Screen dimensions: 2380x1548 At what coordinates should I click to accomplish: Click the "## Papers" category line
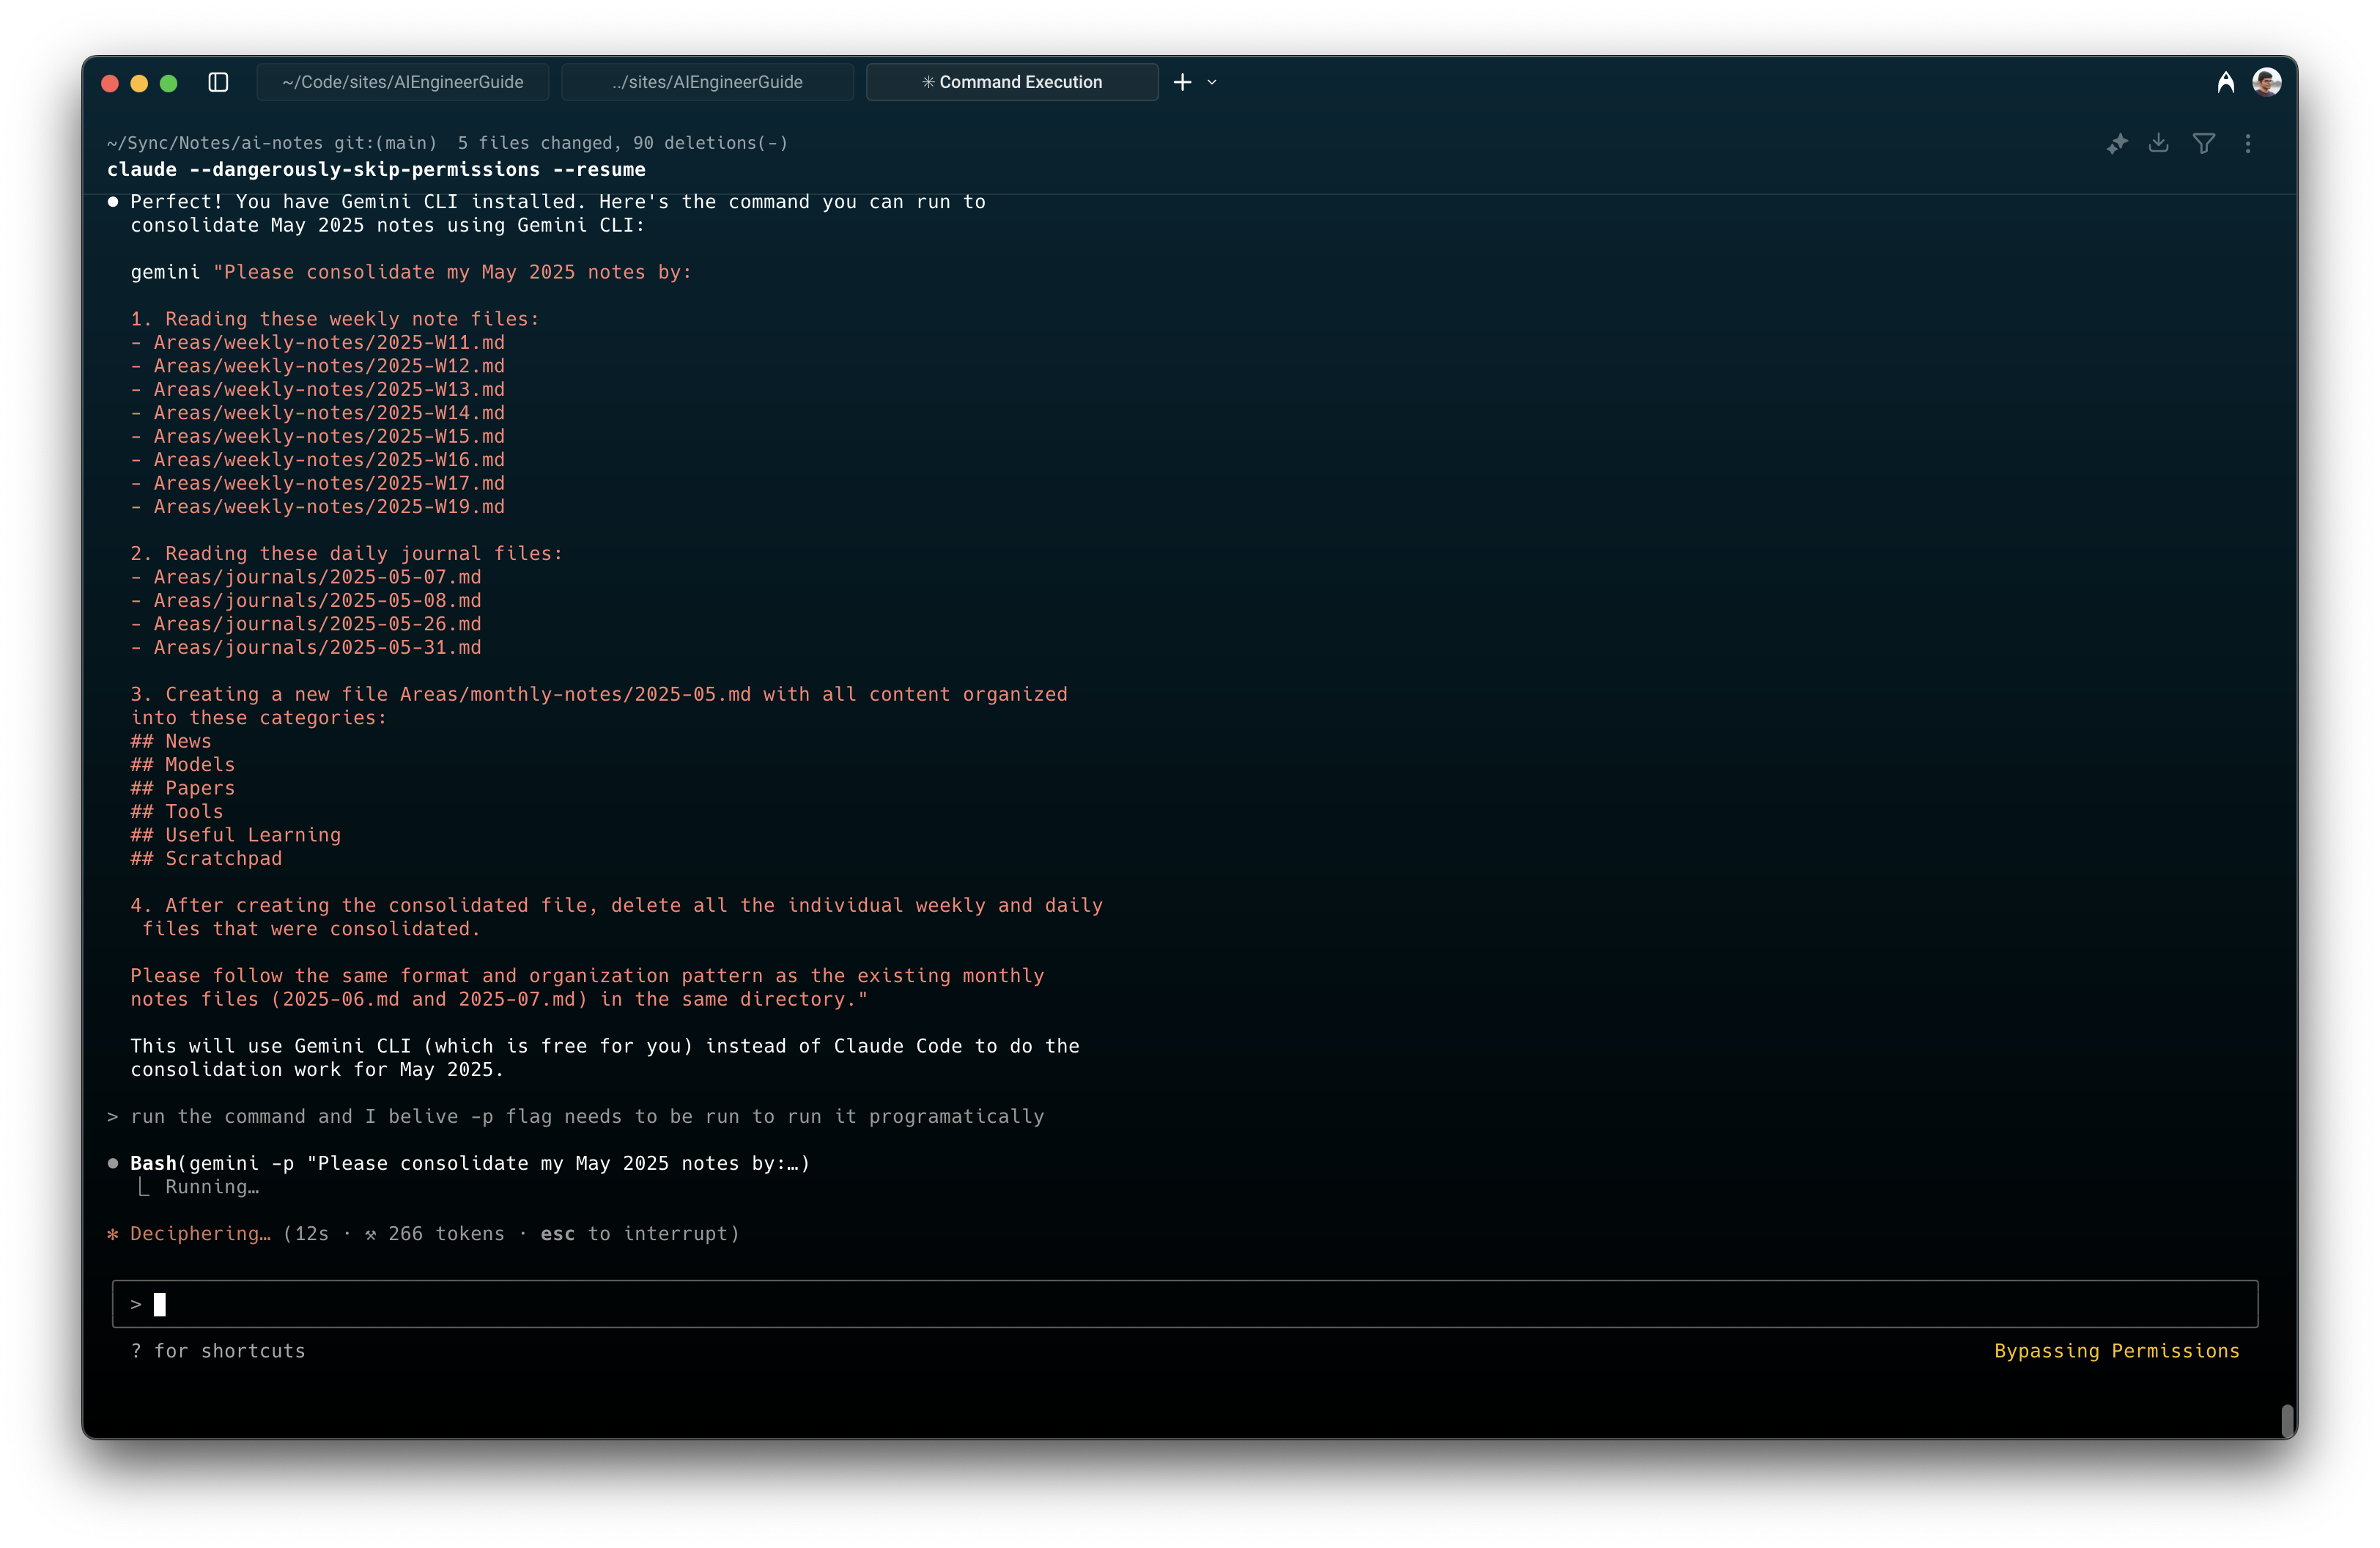click(x=183, y=788)
